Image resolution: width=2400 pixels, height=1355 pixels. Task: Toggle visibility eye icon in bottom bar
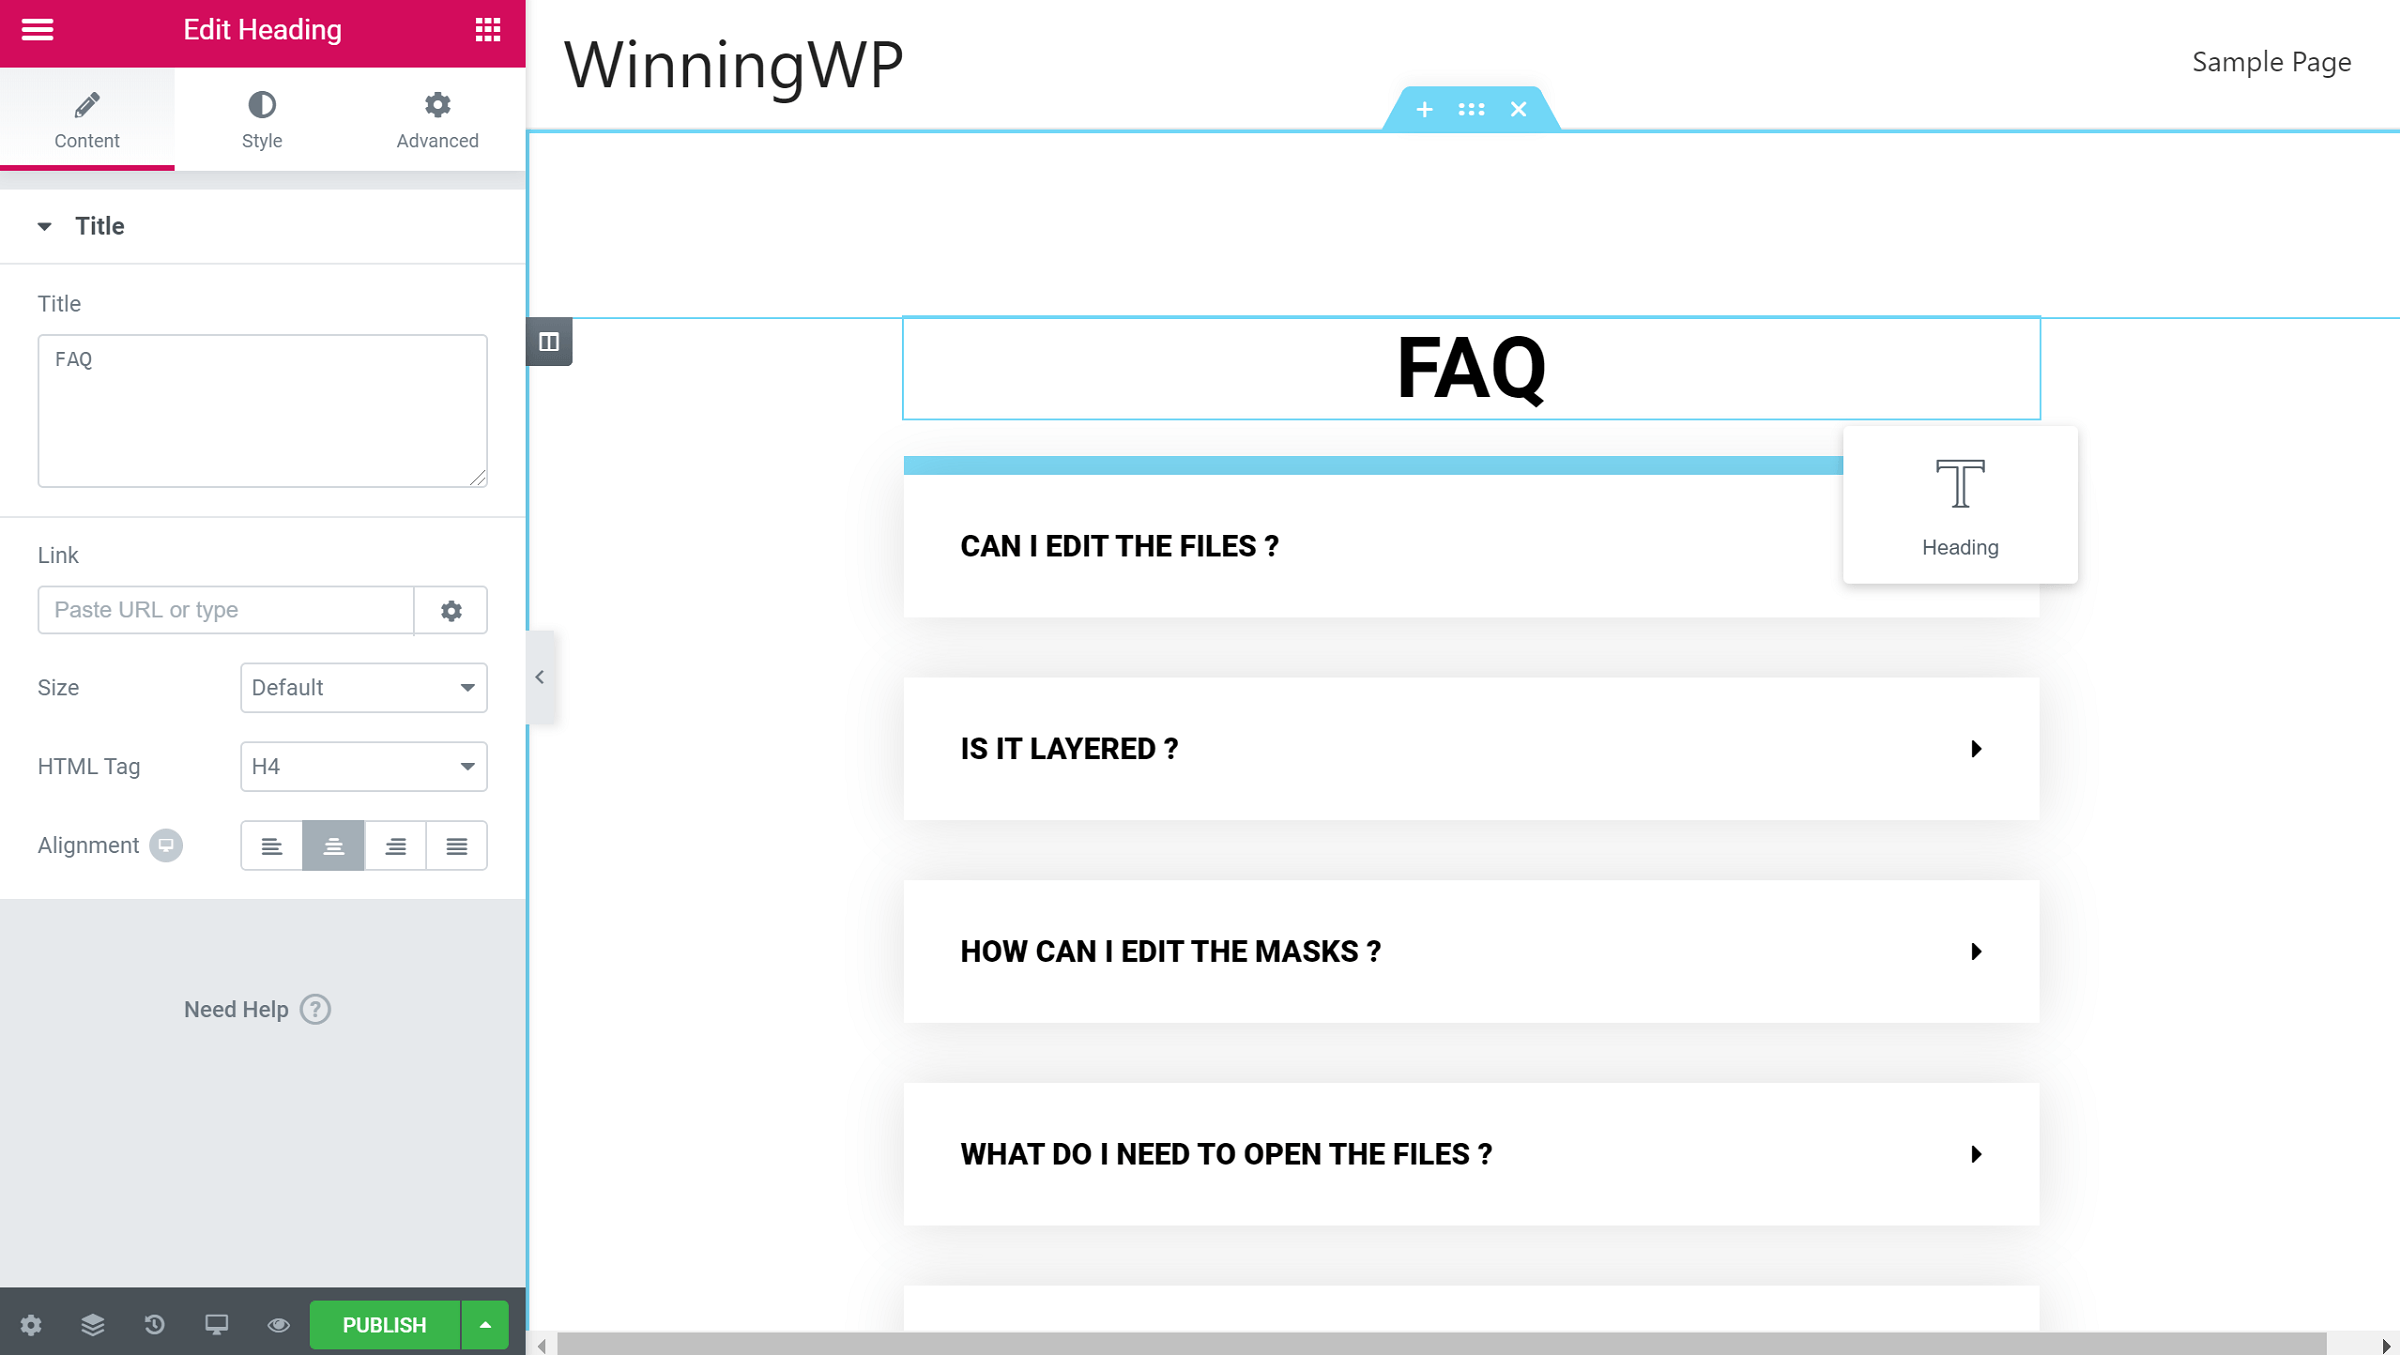point(279,1324)
